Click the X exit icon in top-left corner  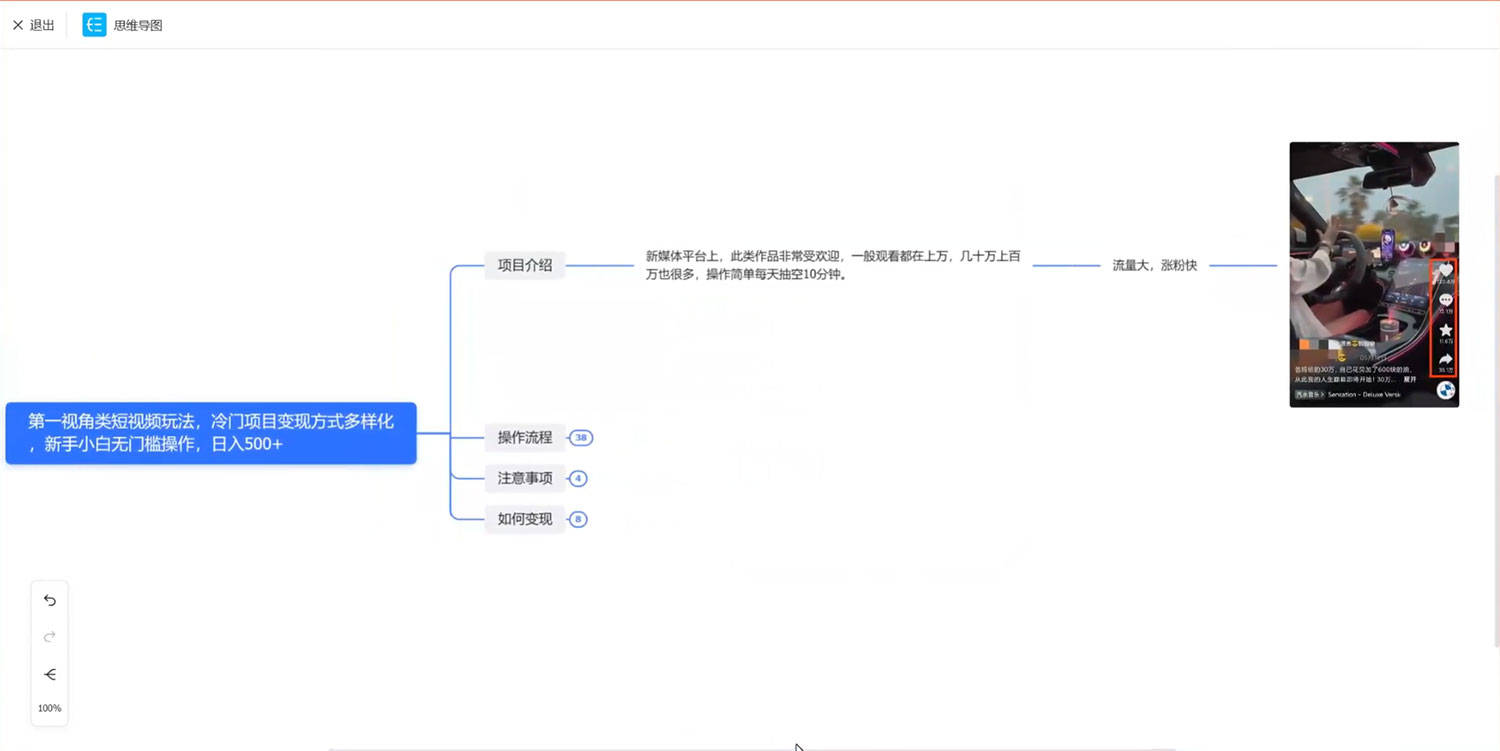pos(16,24)
